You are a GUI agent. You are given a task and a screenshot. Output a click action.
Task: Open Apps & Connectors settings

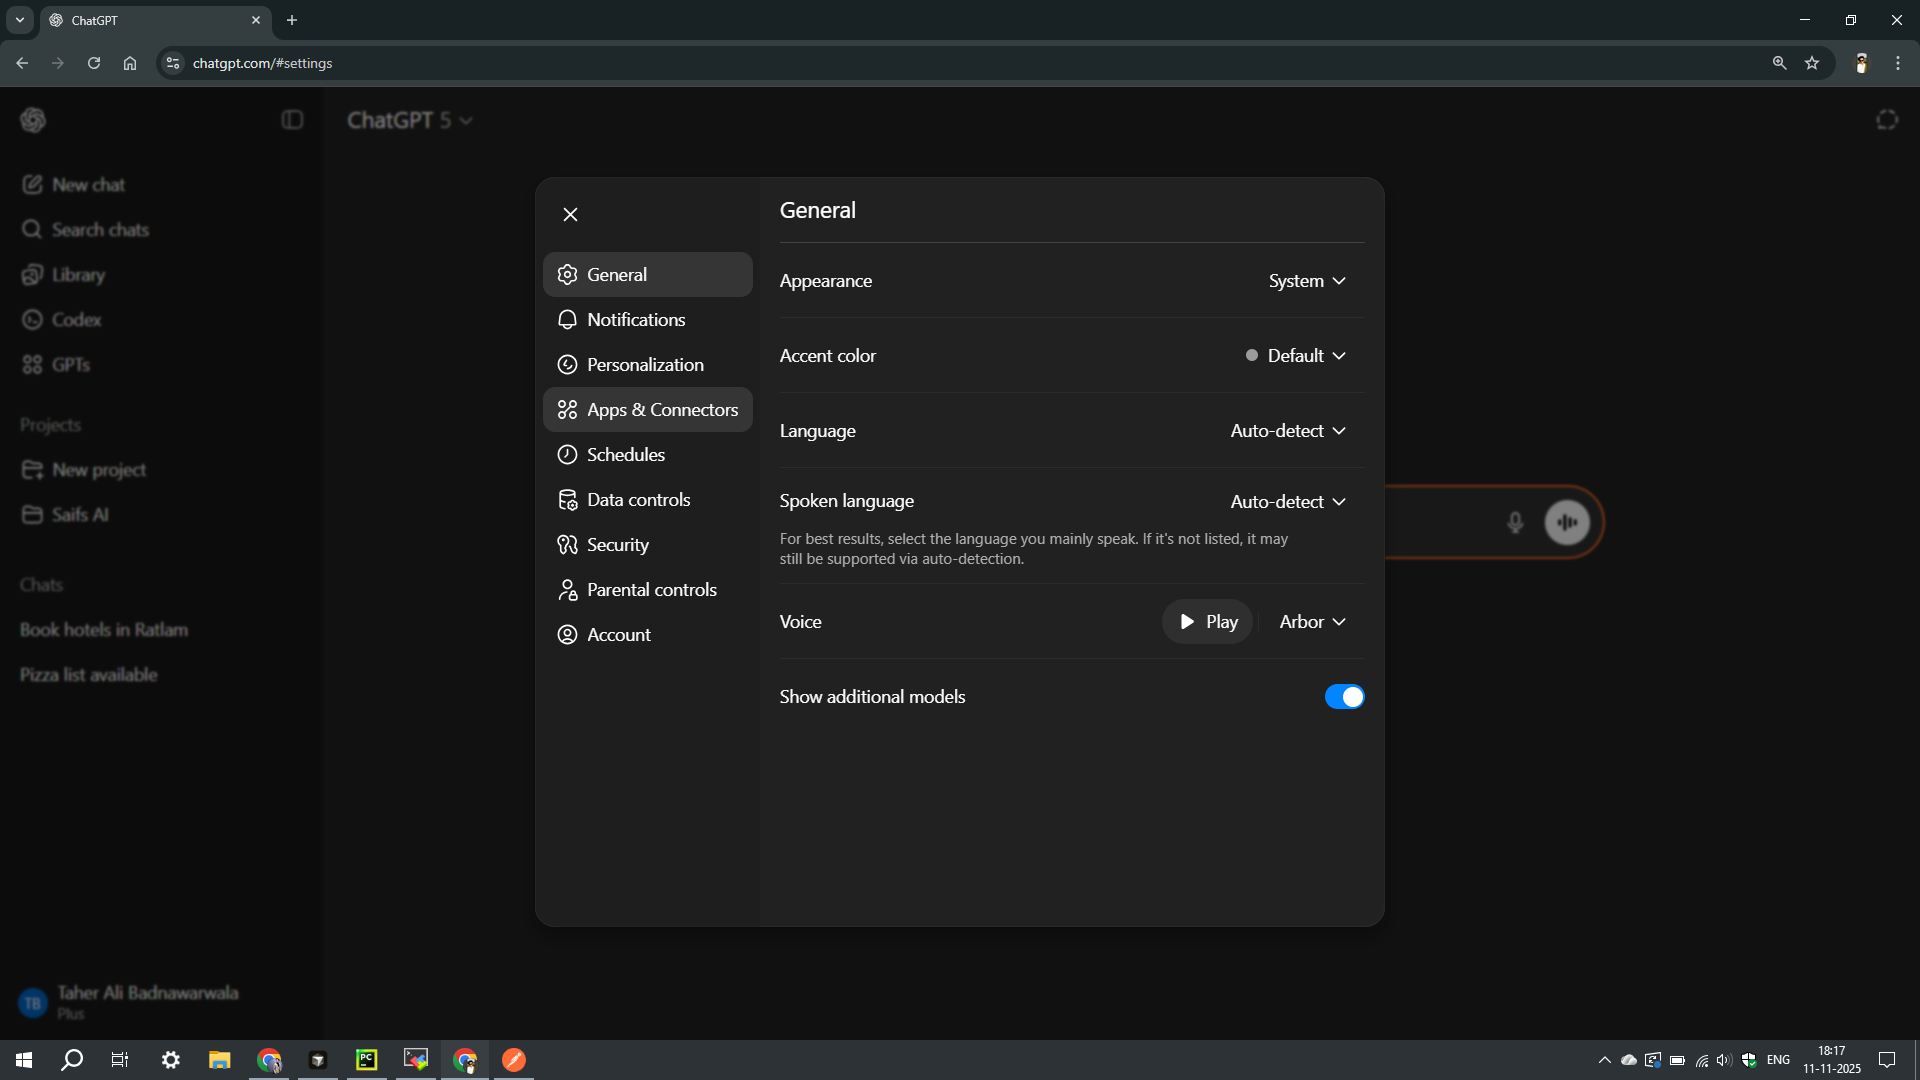[x=647, y=409]
